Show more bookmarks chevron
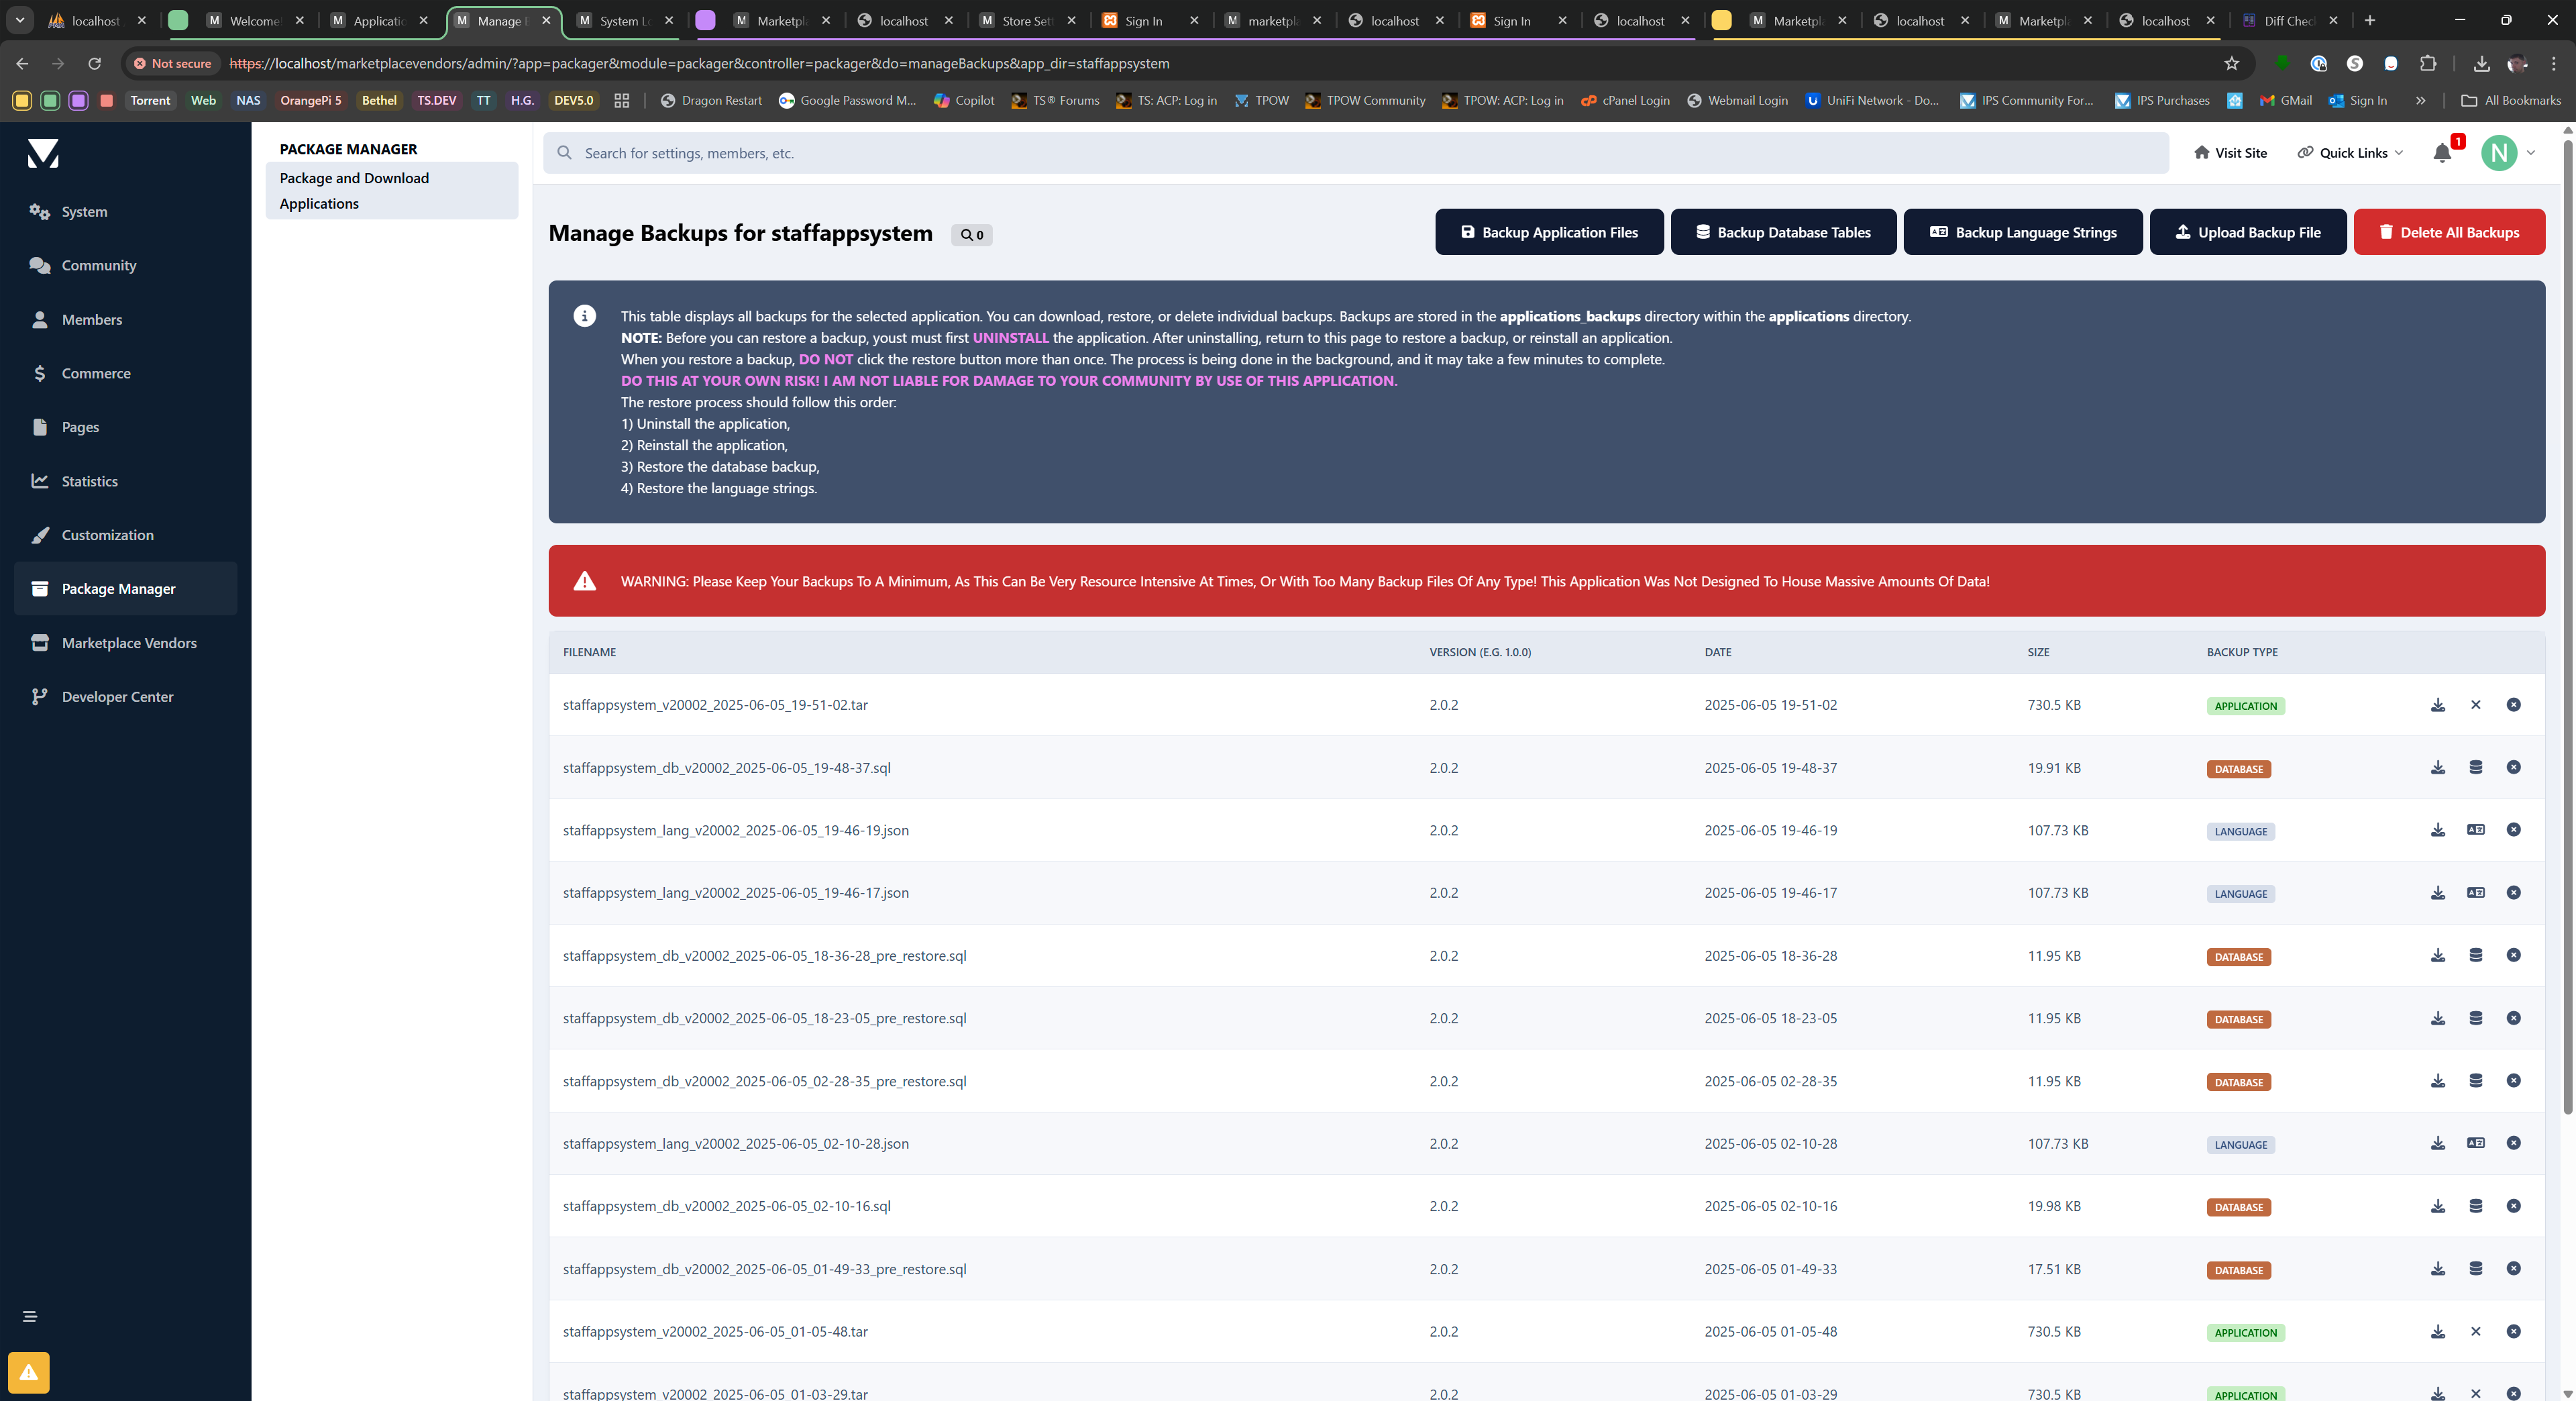This screenshot has height=1401, width=2576. (x=2420, y=100)
